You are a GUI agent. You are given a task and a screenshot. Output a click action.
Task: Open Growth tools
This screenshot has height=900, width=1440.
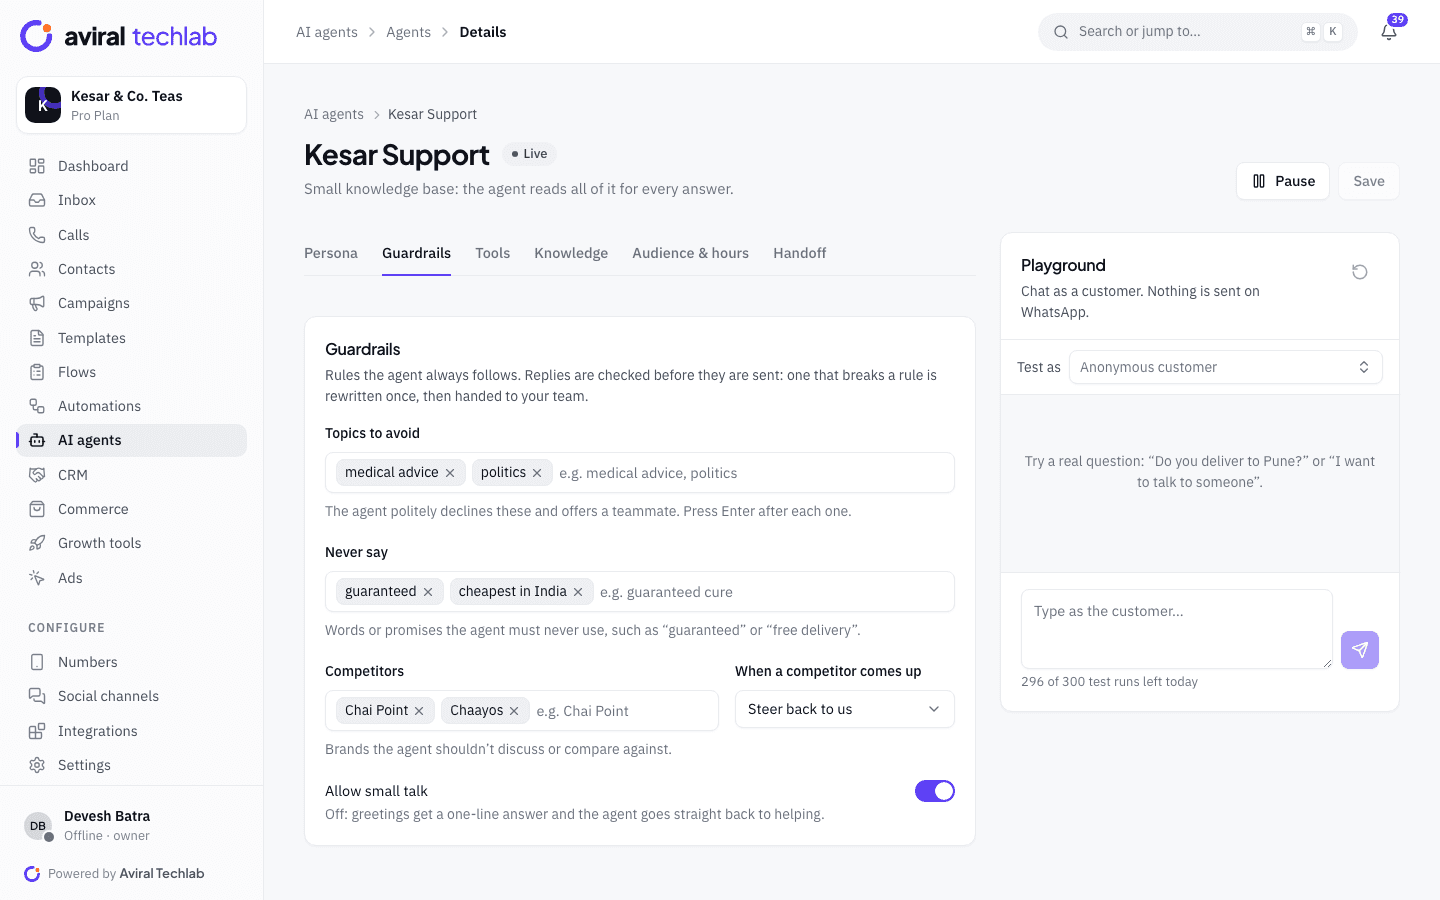coord(132,543)
